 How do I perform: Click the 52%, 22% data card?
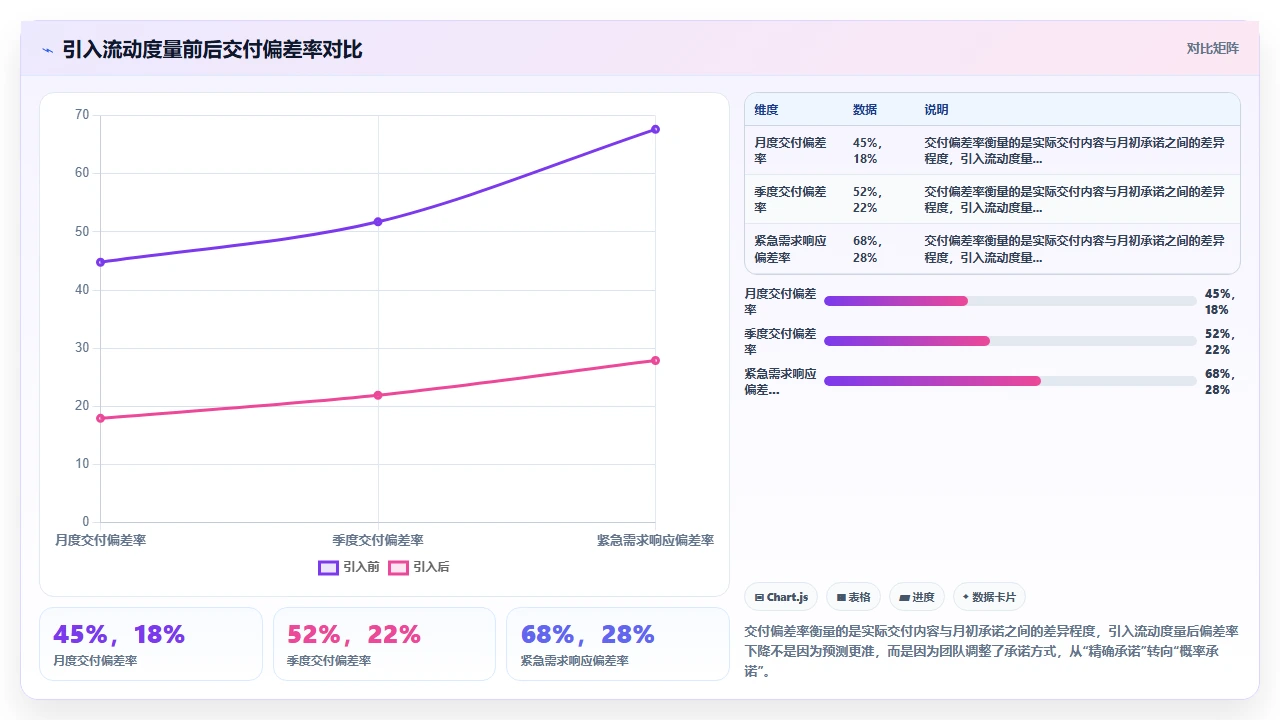click(x=384, y=644)
